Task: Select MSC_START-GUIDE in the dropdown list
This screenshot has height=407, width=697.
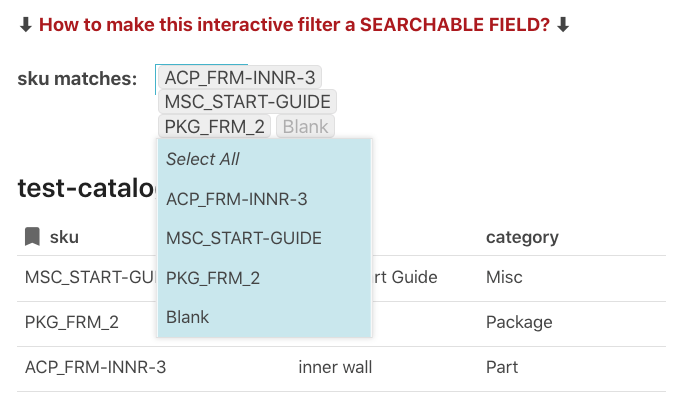Action: click(244, 238)
